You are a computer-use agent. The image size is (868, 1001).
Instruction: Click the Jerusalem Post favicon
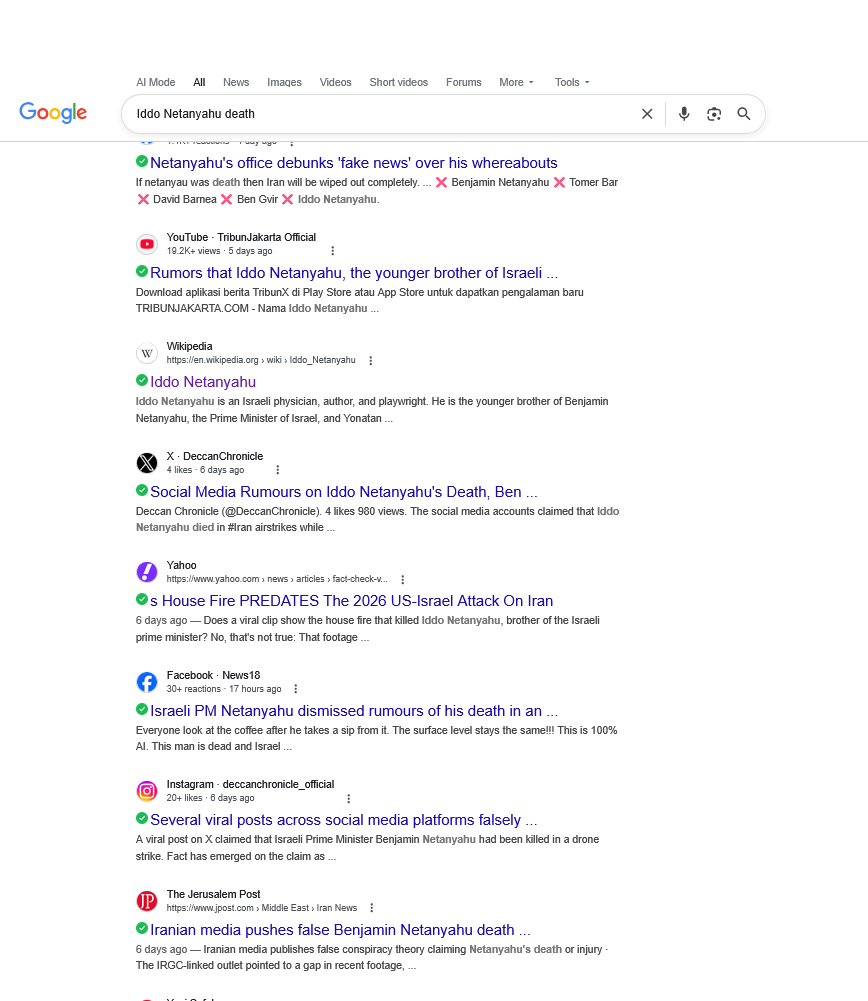(x=147, y=901)
